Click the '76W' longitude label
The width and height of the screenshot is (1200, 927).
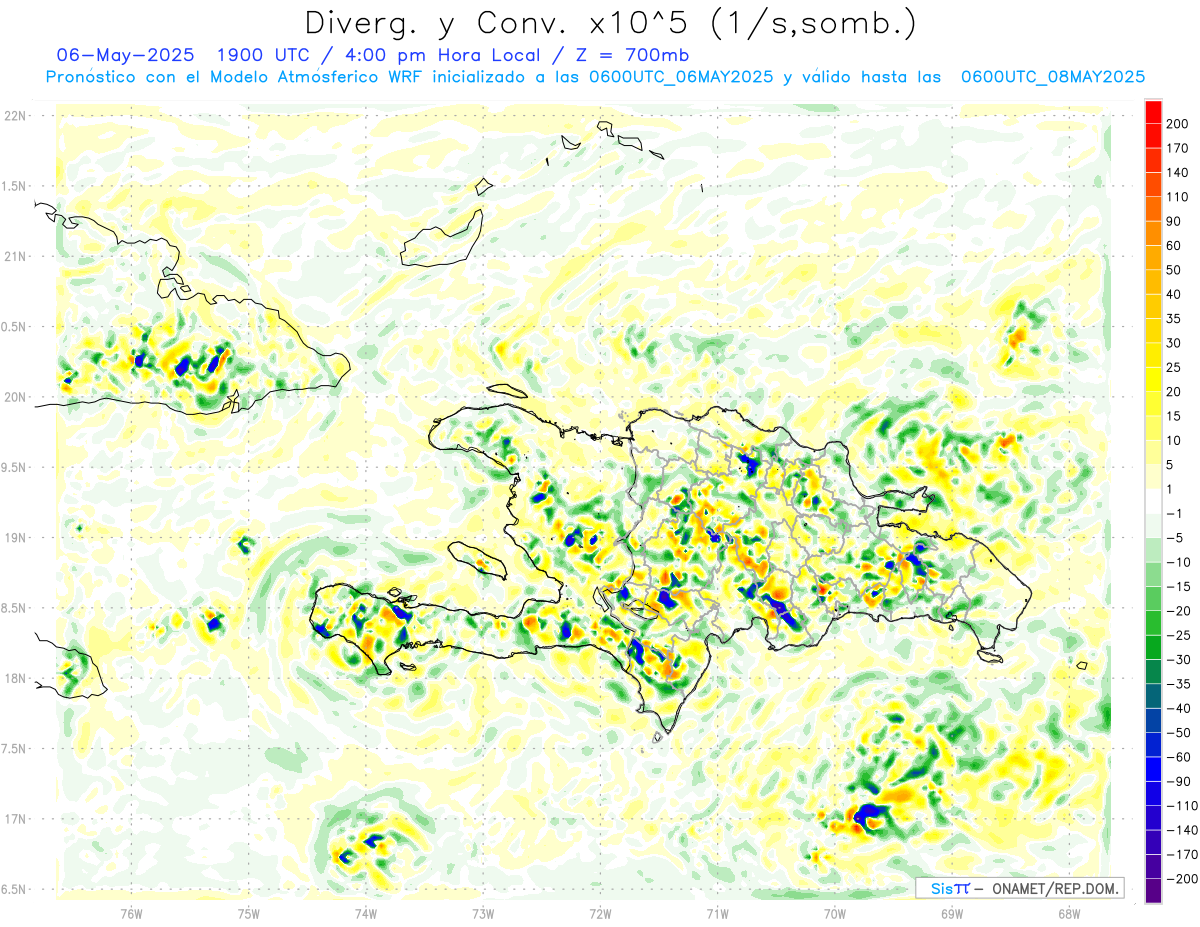coord(131,912)
